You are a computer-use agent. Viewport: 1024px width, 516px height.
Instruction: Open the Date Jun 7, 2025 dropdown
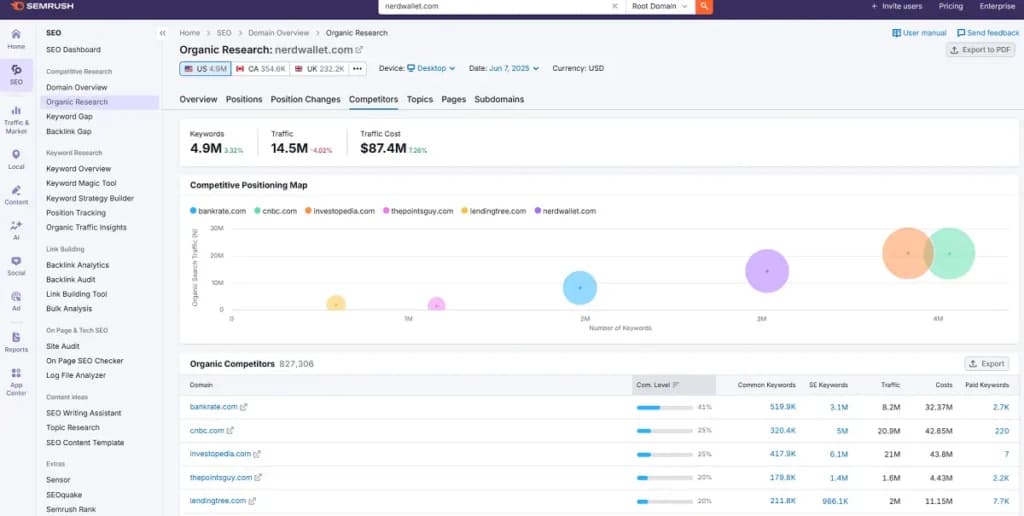pyautogui.click(x=513, y=68)
